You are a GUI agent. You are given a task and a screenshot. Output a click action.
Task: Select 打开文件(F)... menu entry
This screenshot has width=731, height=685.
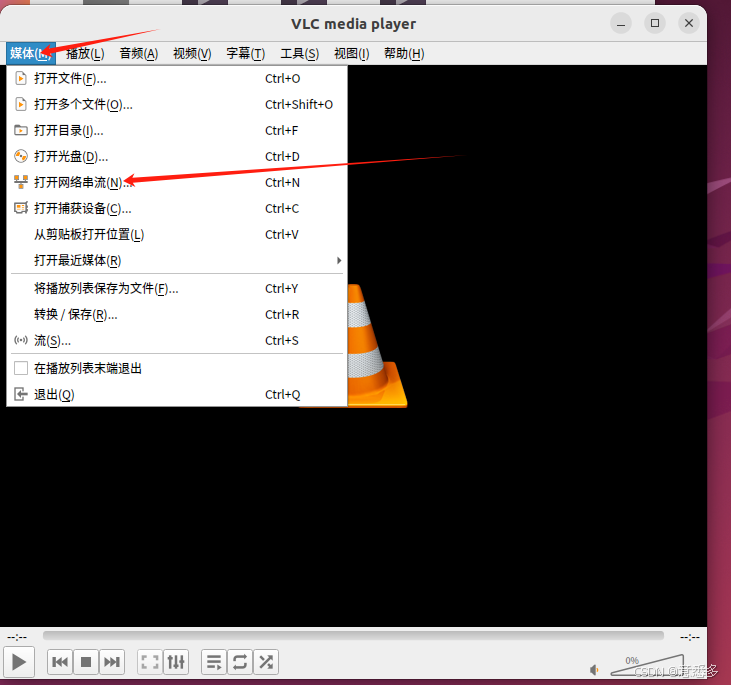(177, 78)
